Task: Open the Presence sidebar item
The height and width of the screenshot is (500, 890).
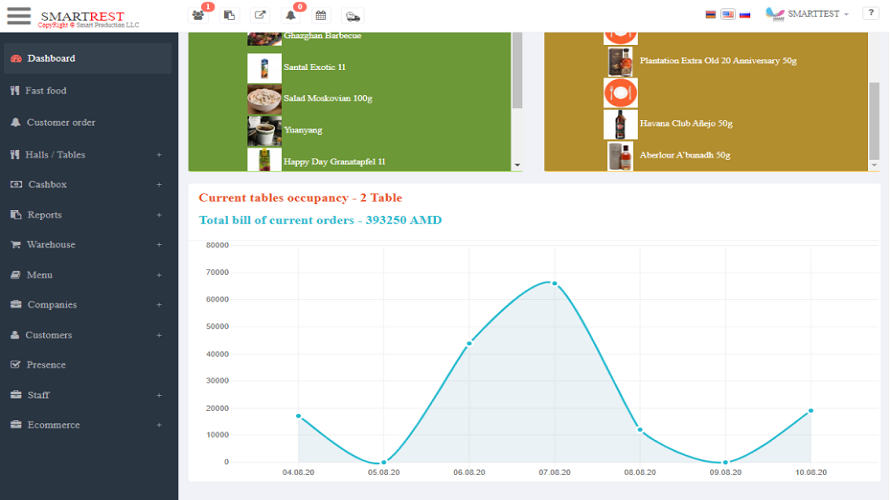Action: click(46, 365)
